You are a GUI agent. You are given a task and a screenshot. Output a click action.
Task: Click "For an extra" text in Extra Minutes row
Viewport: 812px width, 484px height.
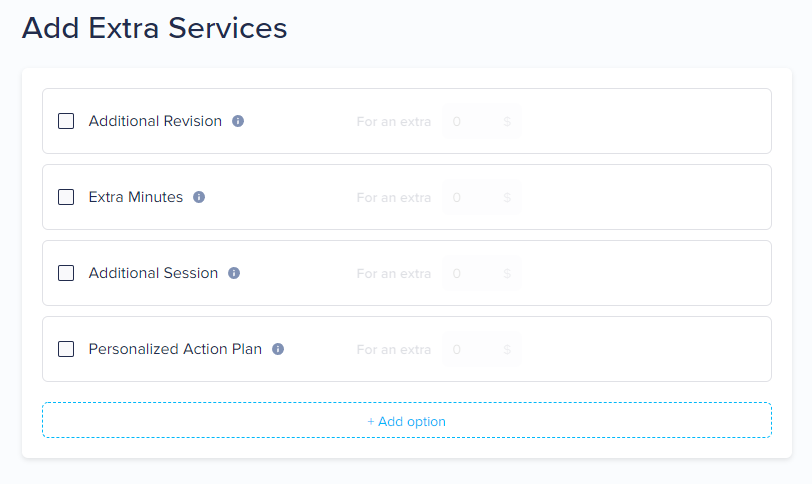click(x=394, y=198)
